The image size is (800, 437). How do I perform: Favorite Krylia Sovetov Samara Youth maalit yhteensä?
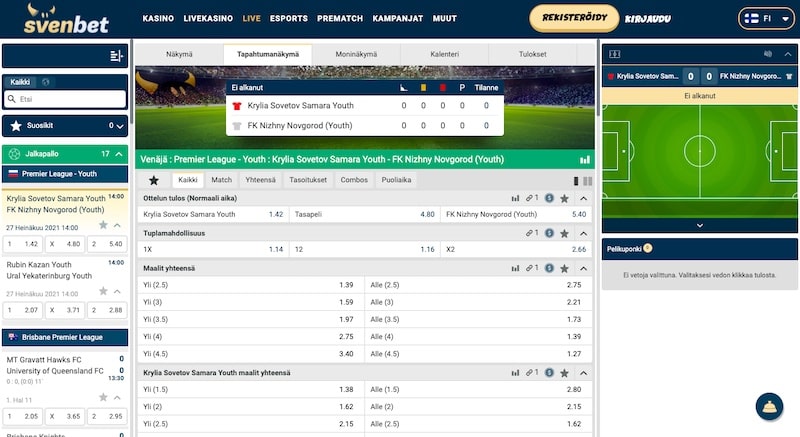point(564,373)
